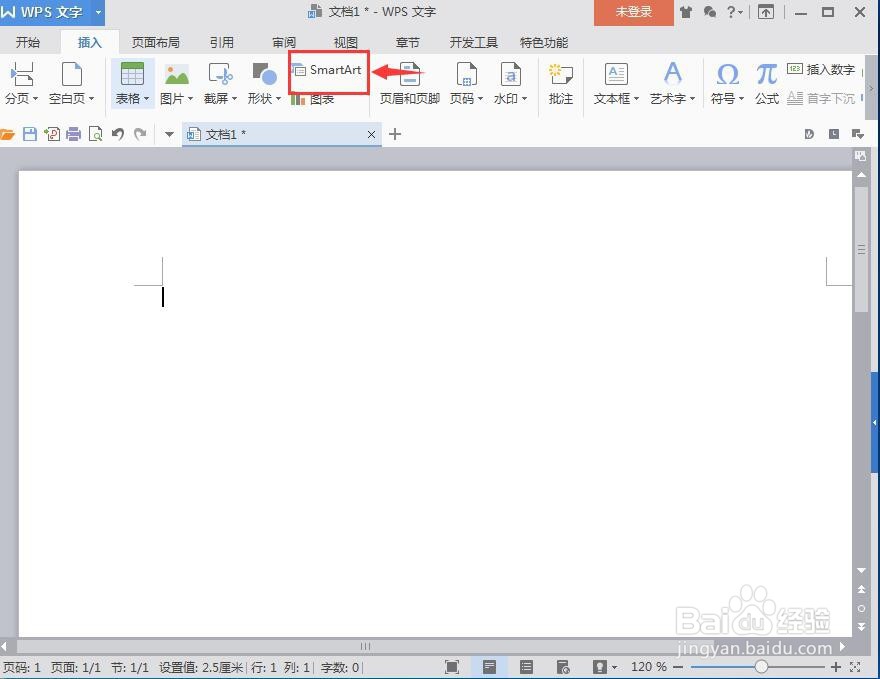Open file folder icon in quick toolbar

coord(7,134)
